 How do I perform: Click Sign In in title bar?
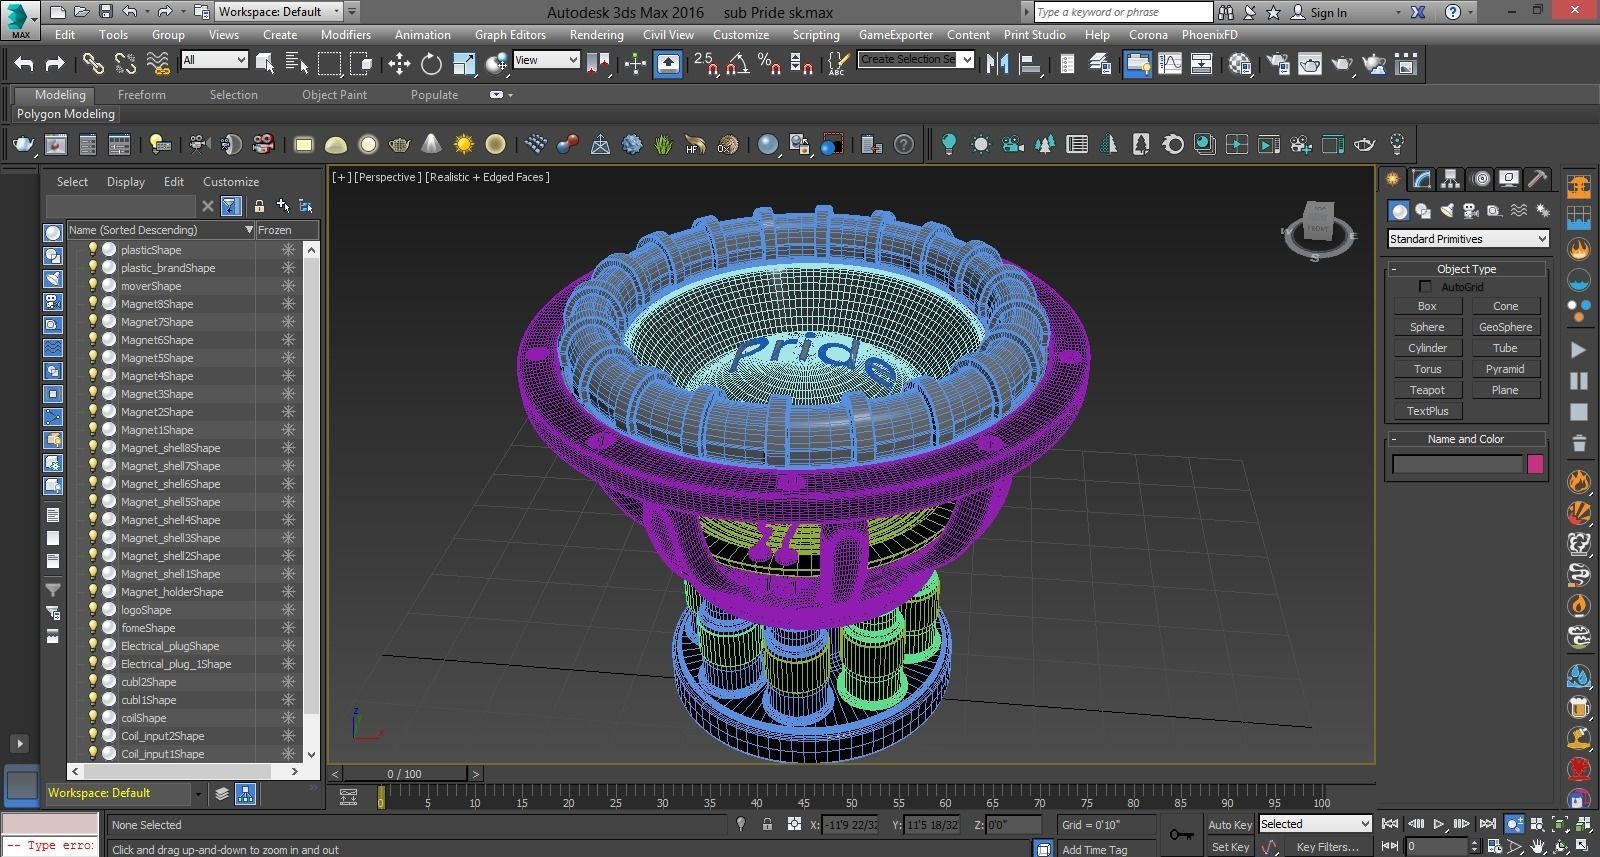pyautogui.click(x=1328, y=12)
